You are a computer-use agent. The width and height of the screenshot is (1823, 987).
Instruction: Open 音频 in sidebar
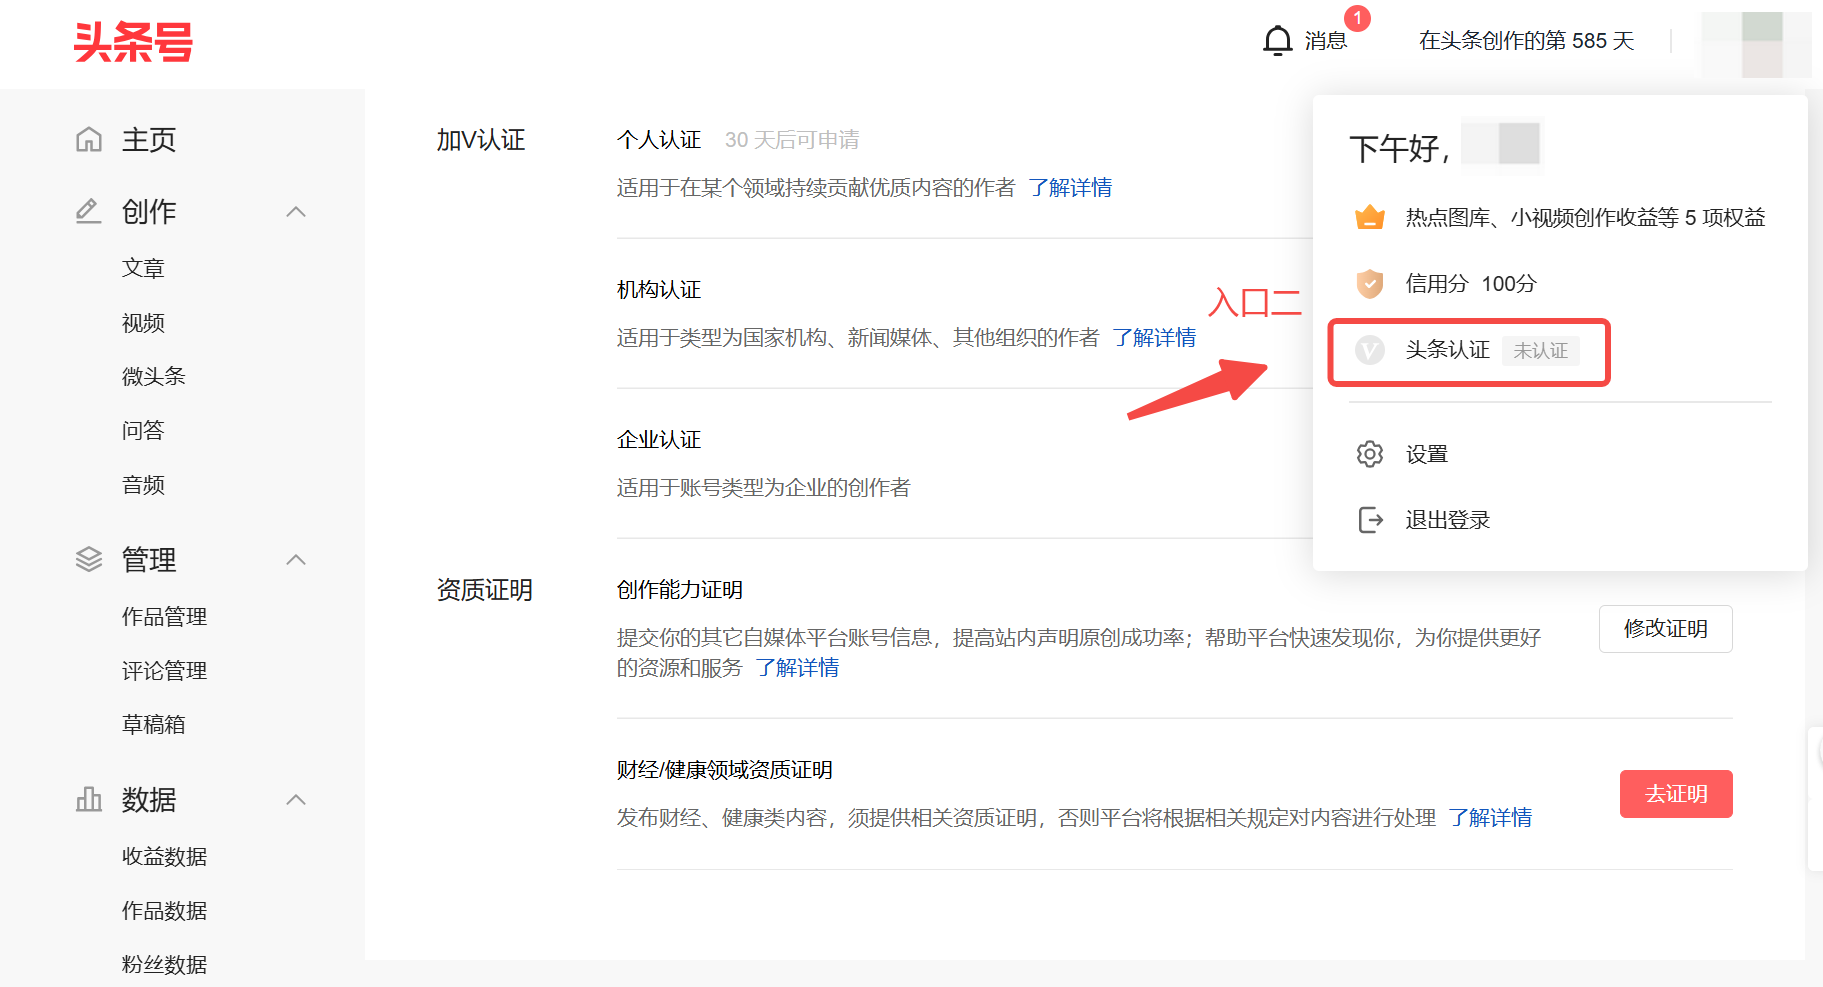pos(143,485)
